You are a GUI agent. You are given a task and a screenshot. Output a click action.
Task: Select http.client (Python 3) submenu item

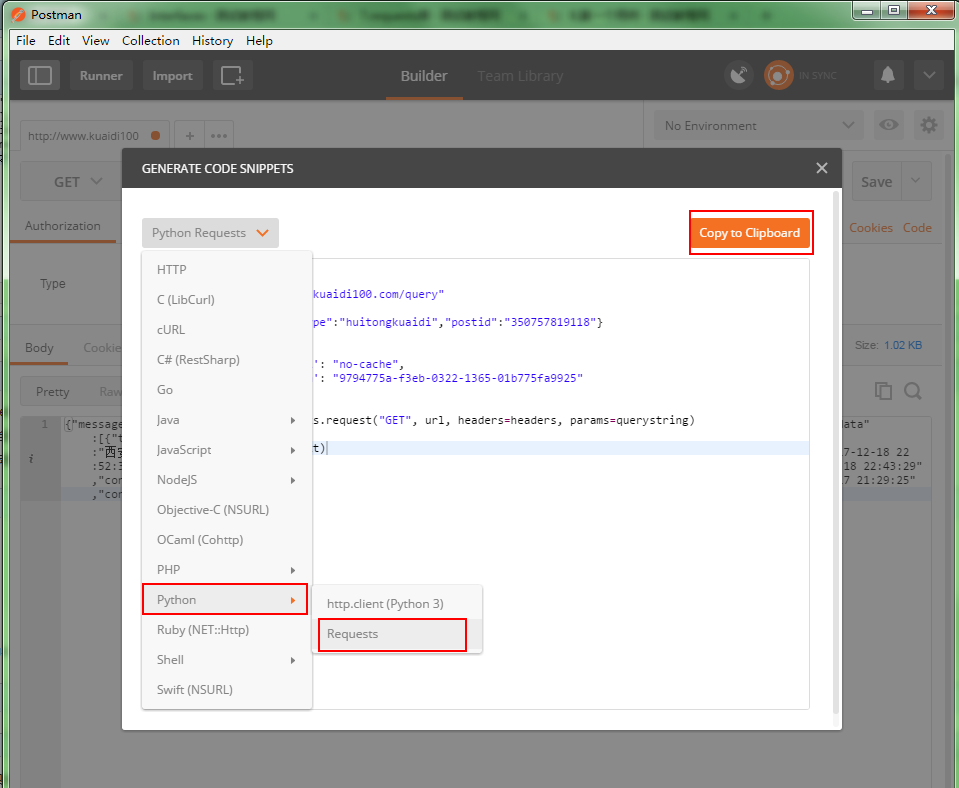pyautogui.click(x=397, y=604)
